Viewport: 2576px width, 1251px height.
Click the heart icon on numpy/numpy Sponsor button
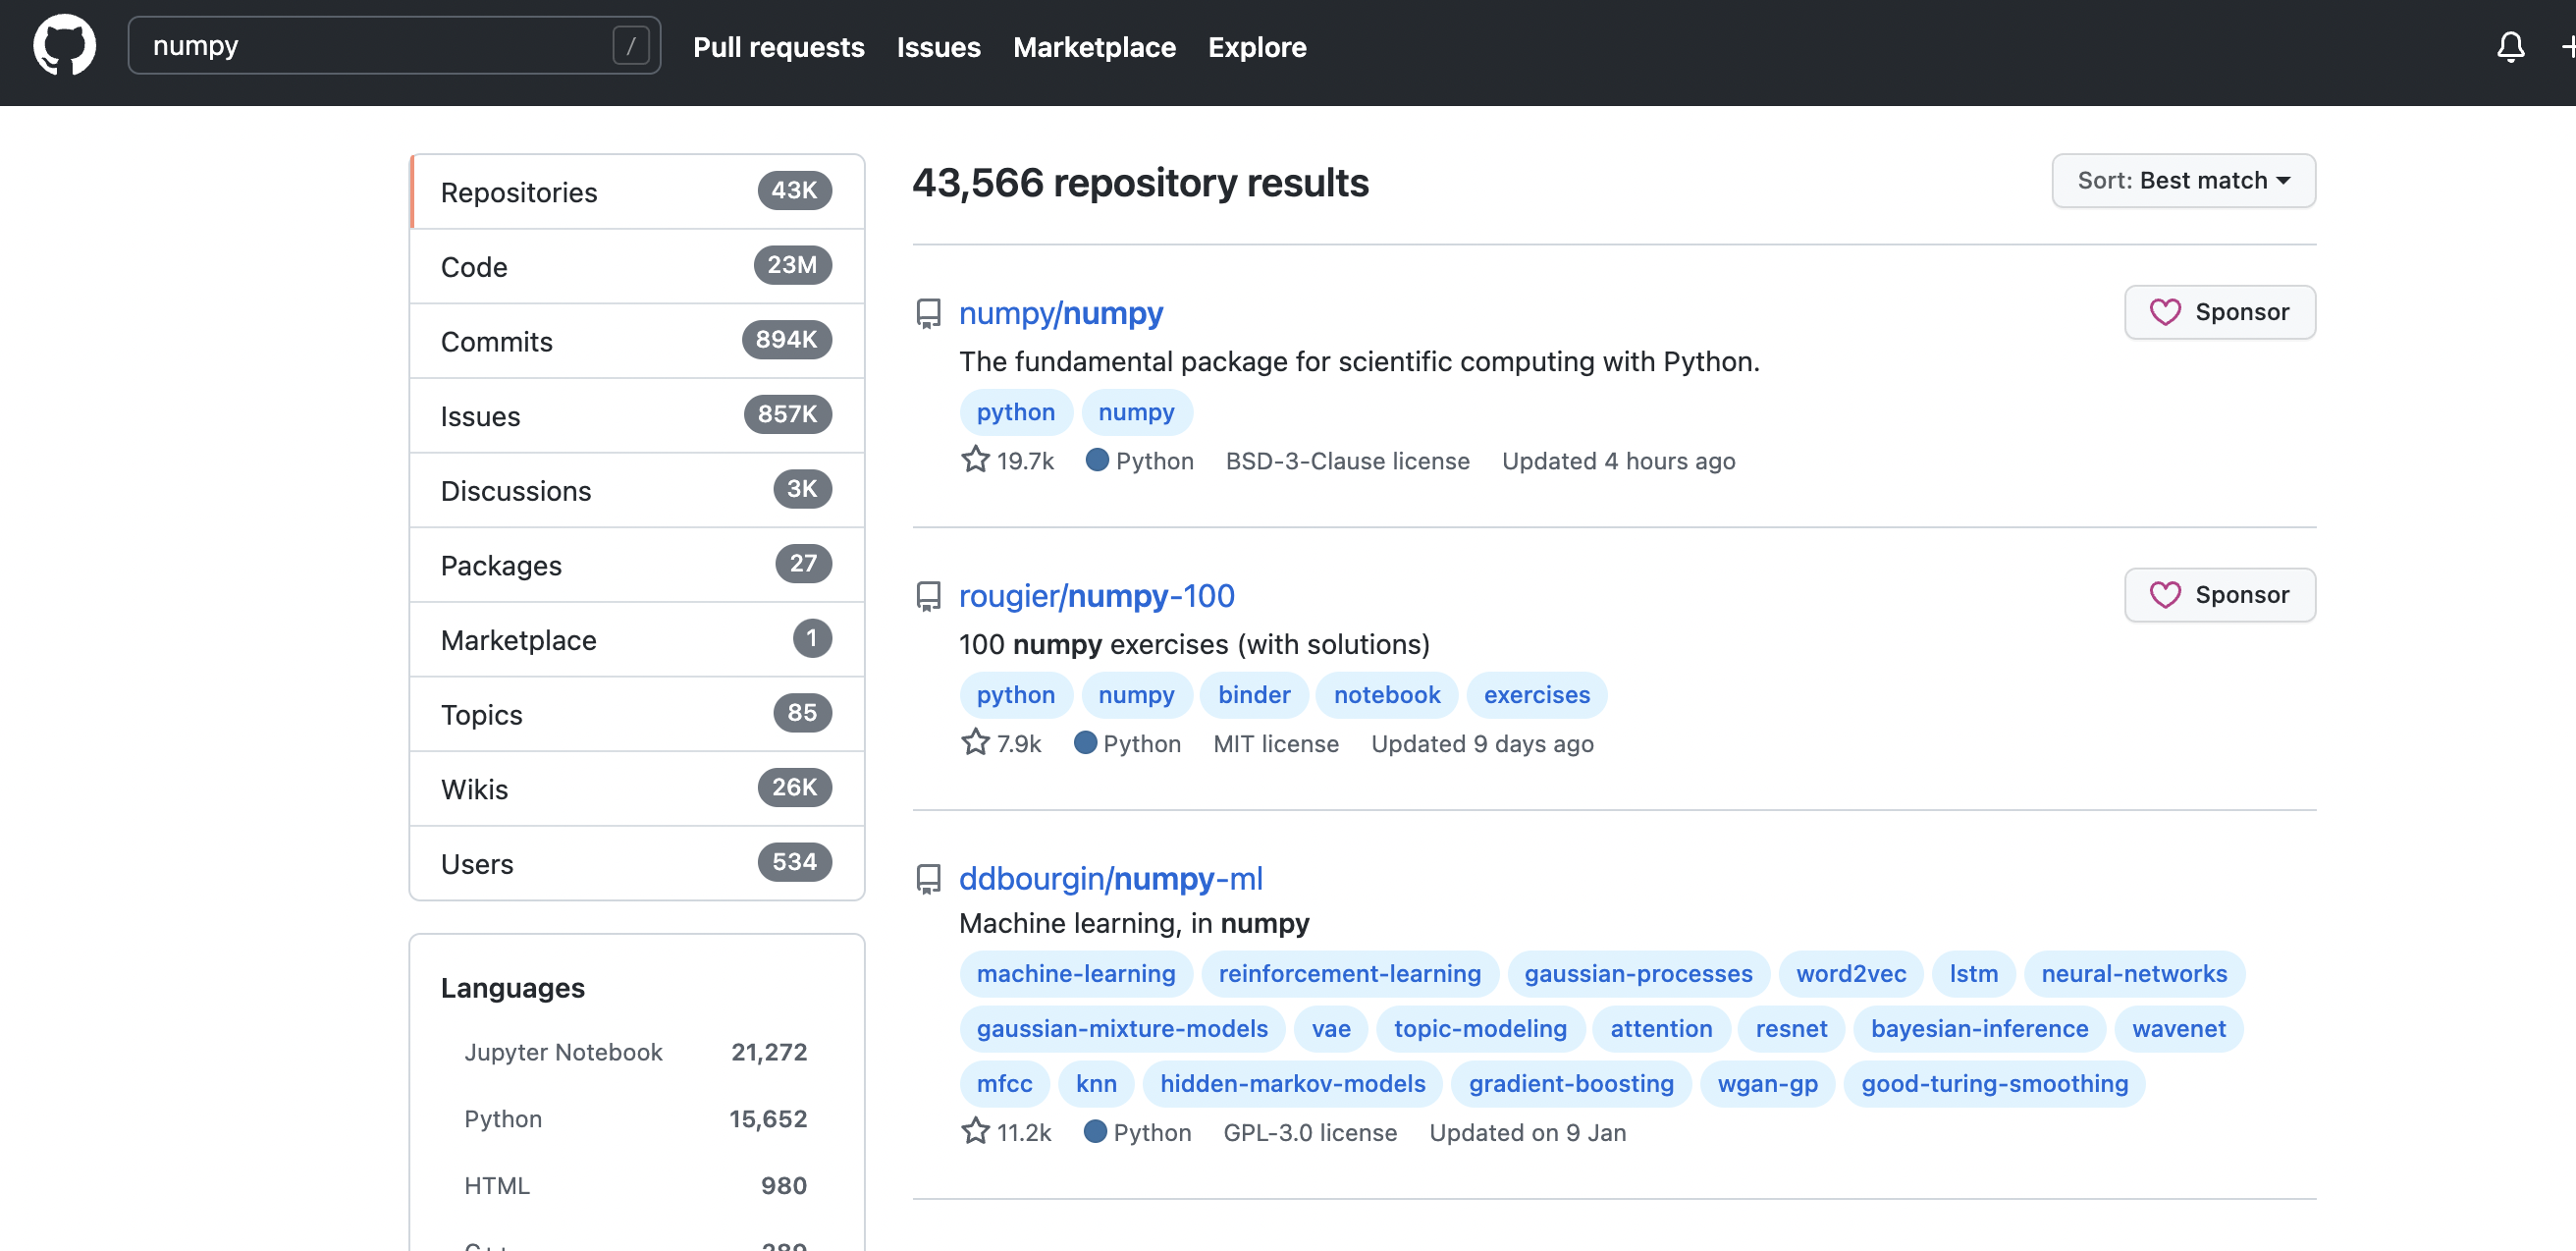2165,312
